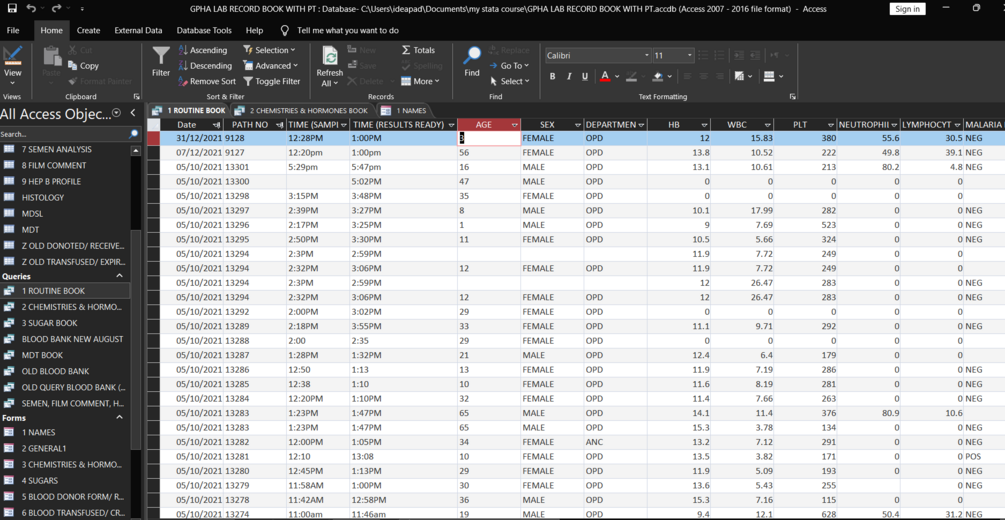Click Refresh All icon
The width and height of the screenshot is (1005, 520).
click(330, 57)
